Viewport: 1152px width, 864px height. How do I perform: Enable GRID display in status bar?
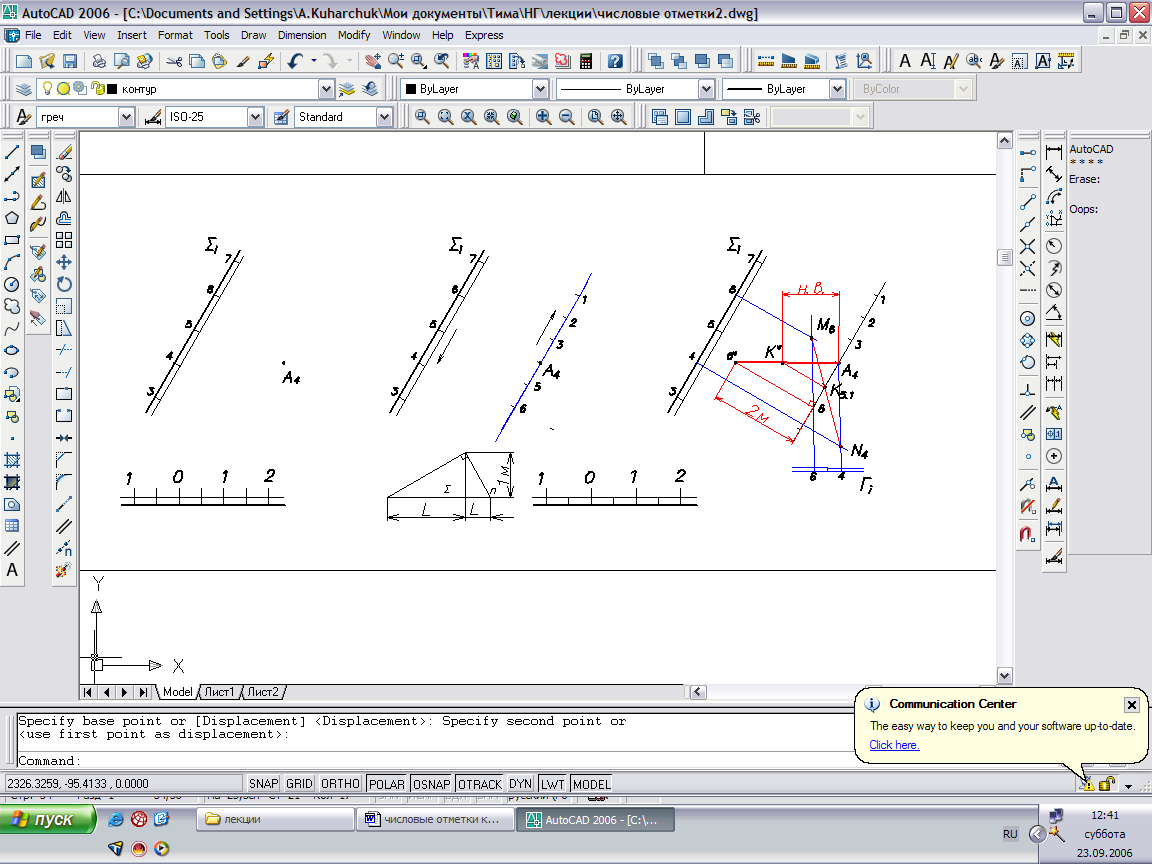(x=299, y=784)
